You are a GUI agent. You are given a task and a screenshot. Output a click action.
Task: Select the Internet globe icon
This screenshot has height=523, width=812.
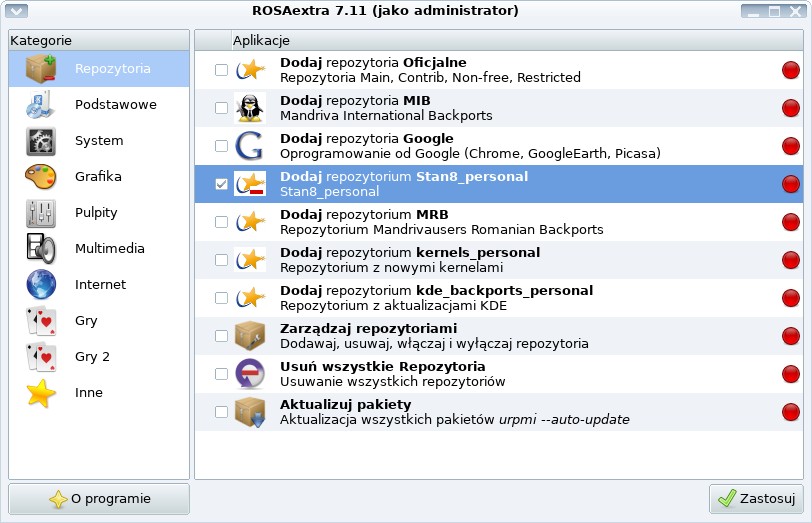point(41,284)
